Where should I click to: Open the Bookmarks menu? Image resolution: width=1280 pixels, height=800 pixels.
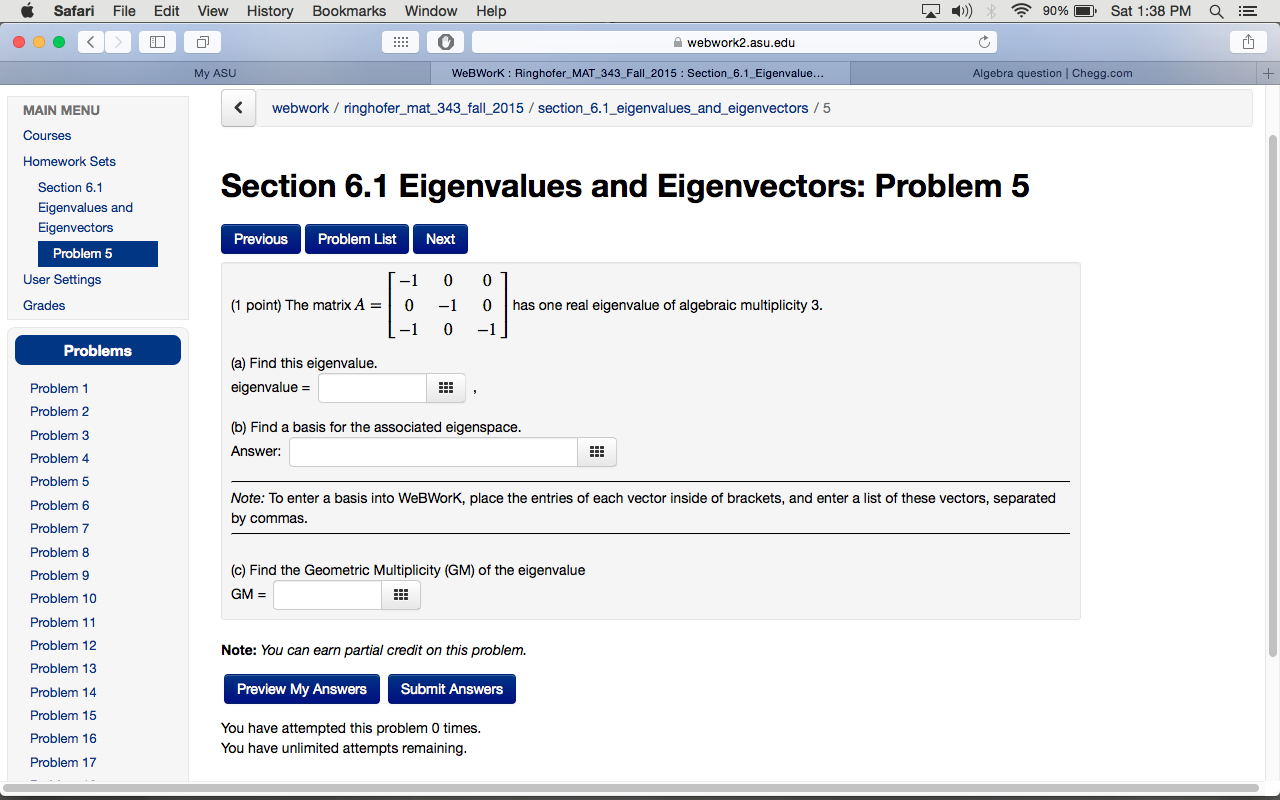(348, 11)
